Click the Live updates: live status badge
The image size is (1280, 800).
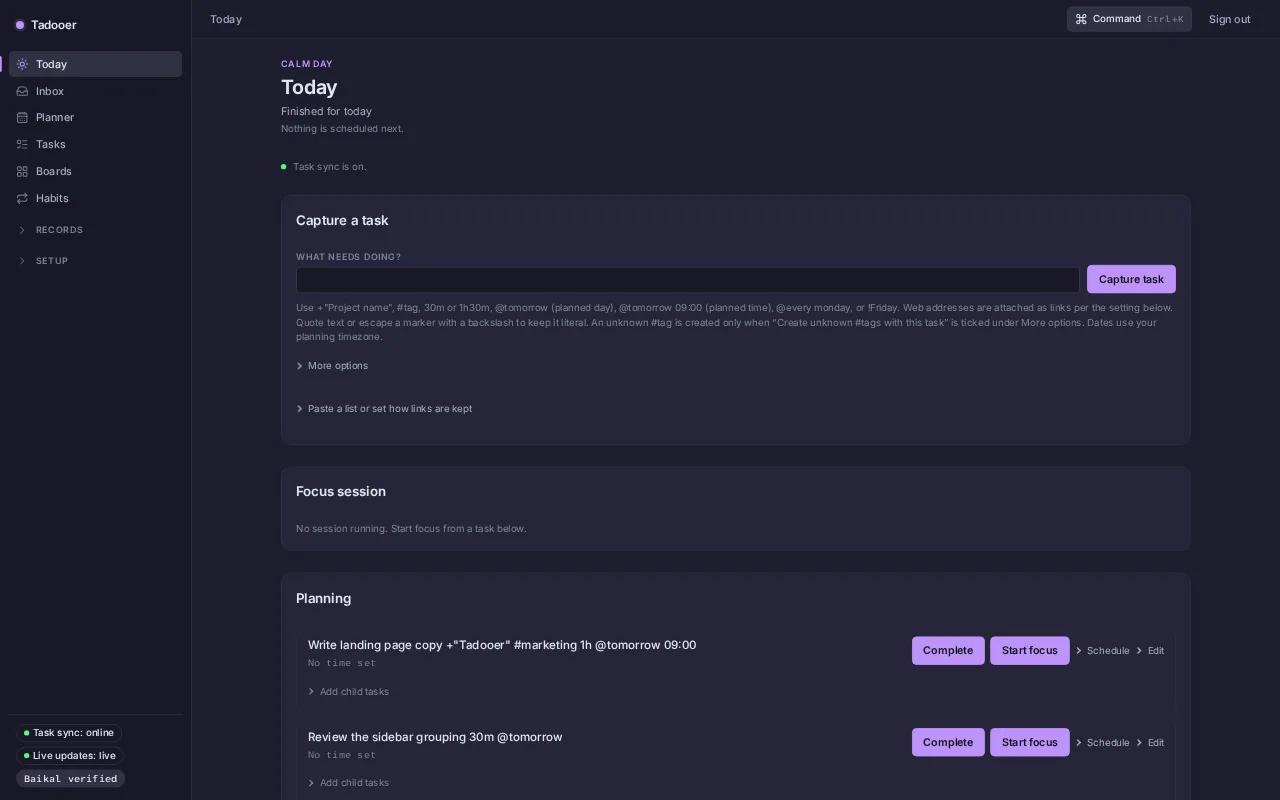(70, 756)
